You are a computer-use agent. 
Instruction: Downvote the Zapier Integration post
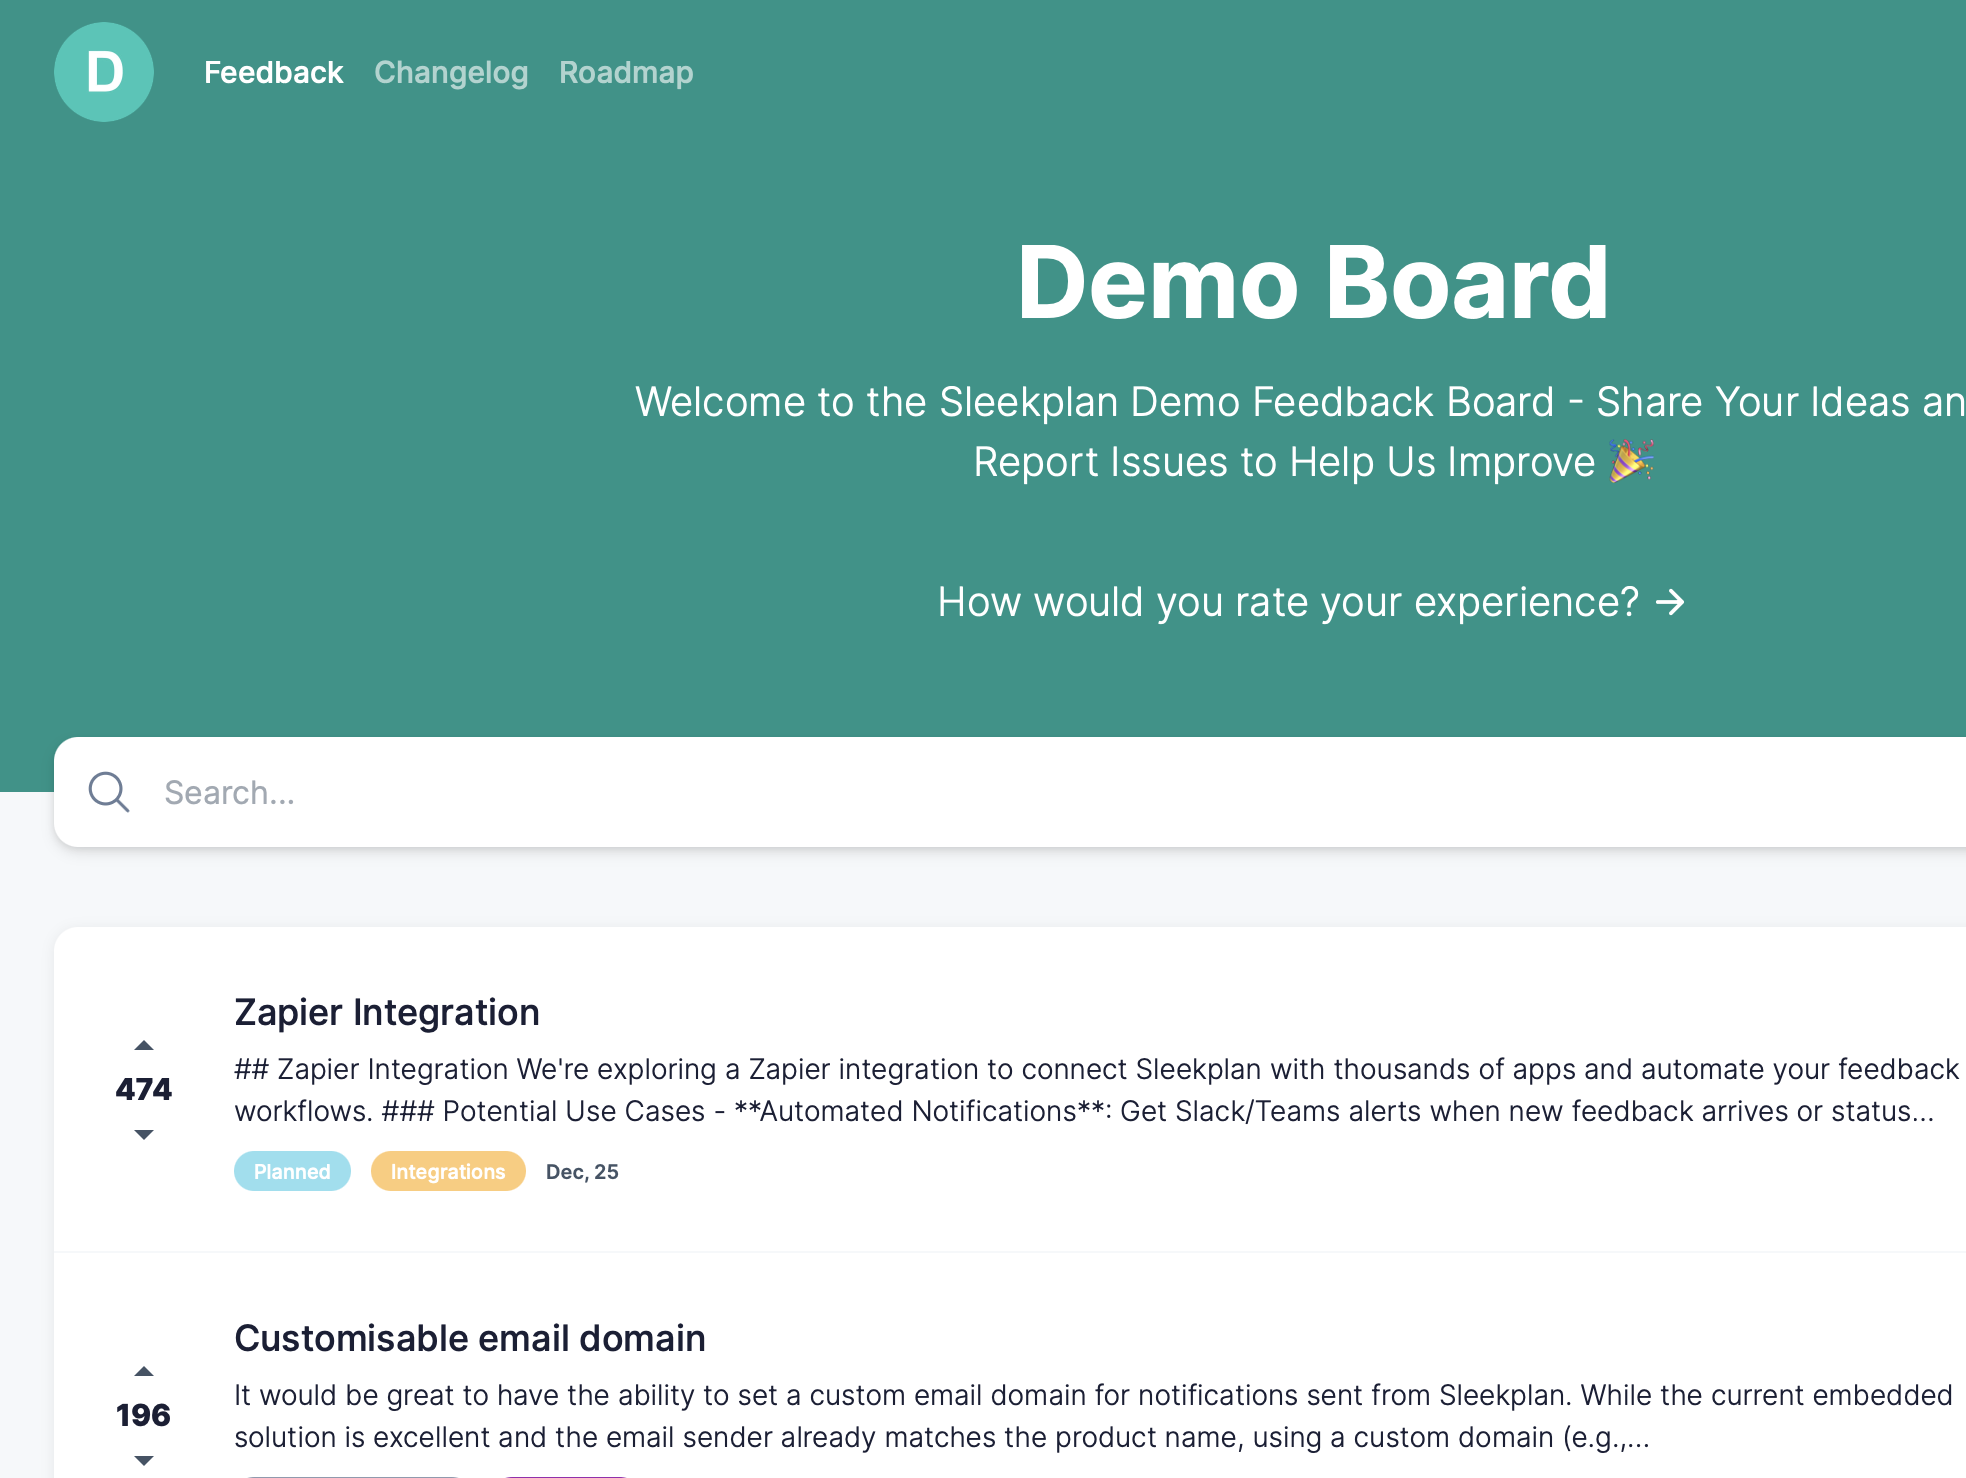(x=144, y=1134)
